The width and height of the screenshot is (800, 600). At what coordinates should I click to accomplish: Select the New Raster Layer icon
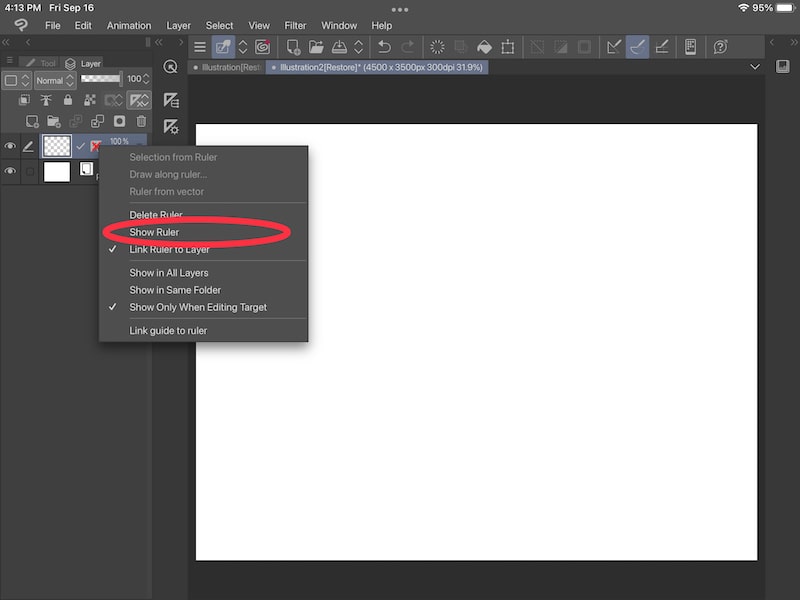[x=34, y=120]
